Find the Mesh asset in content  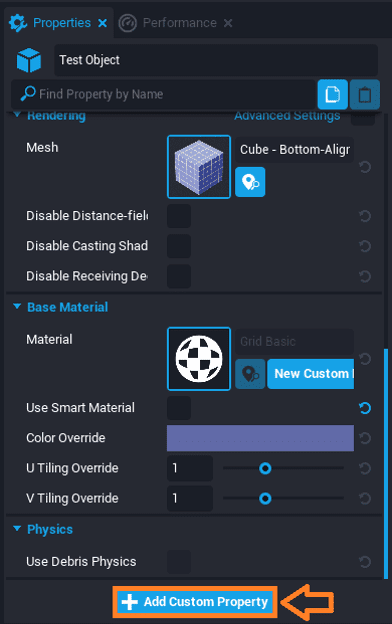click(250, 182)
